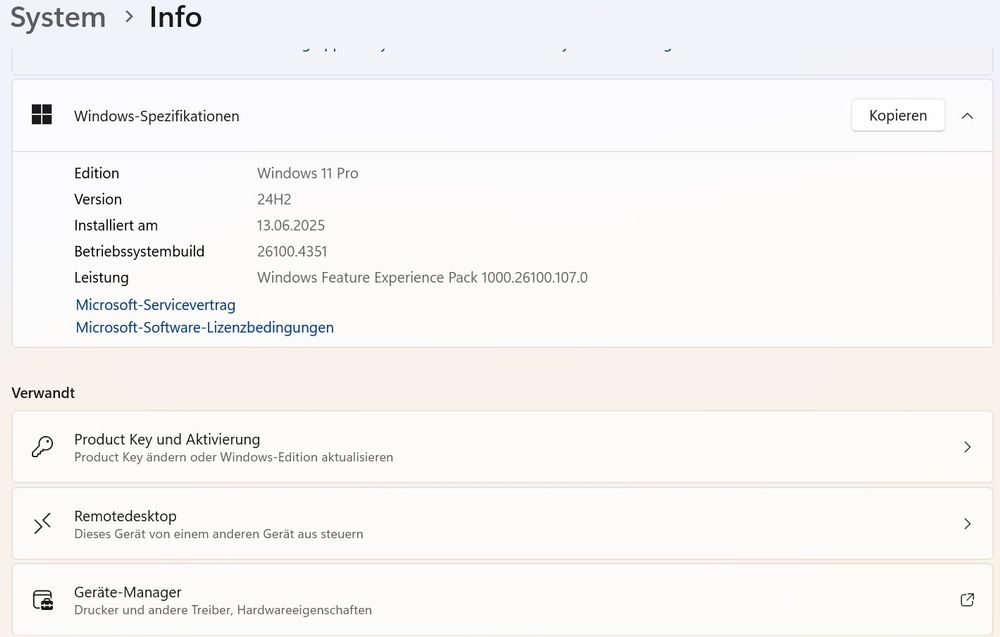Select the Edition value Windows 11 Pro
The height and width of the screenshot is (637, 1000).
coord(307,173)
